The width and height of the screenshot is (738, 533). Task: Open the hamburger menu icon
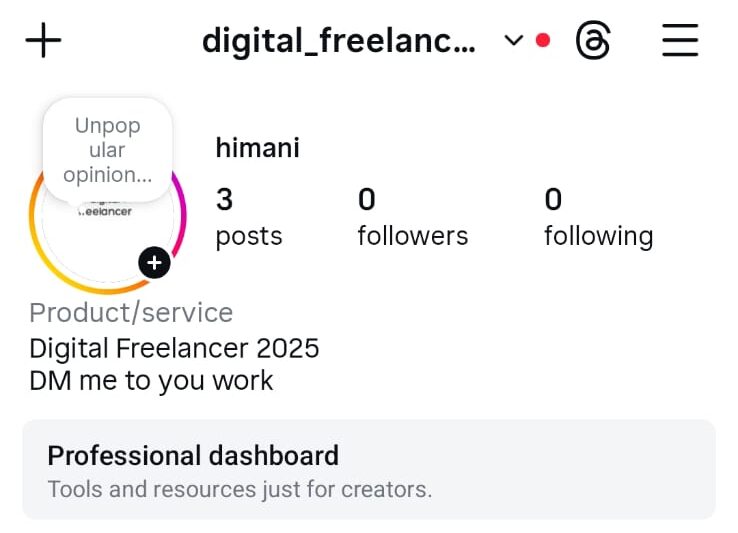pyautogui.click(x=680, y=41)
